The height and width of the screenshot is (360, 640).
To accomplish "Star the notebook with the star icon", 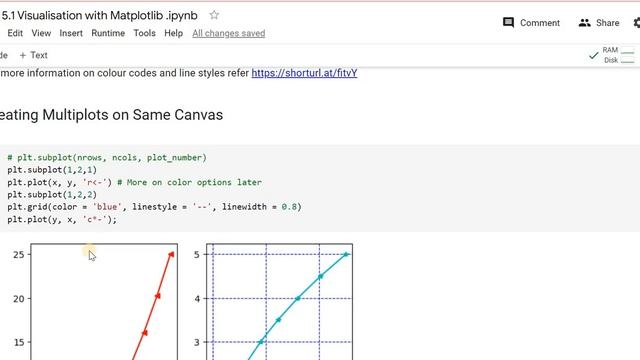I will (x=214, y=15).
